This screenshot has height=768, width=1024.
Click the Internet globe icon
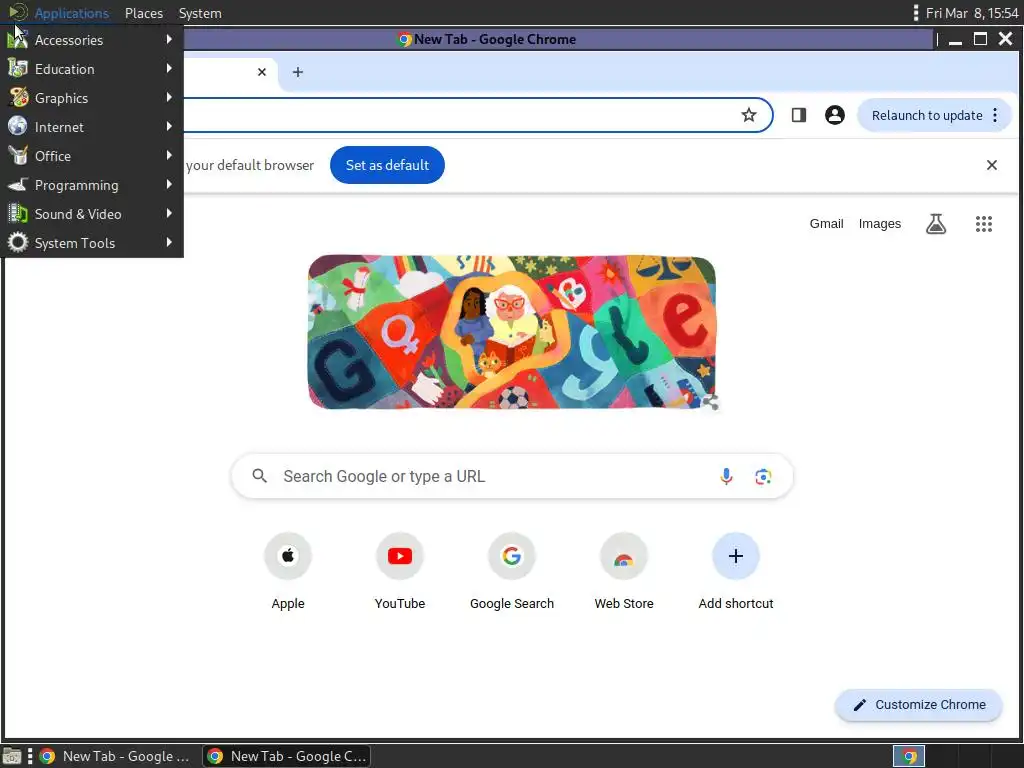pos(18,126)
